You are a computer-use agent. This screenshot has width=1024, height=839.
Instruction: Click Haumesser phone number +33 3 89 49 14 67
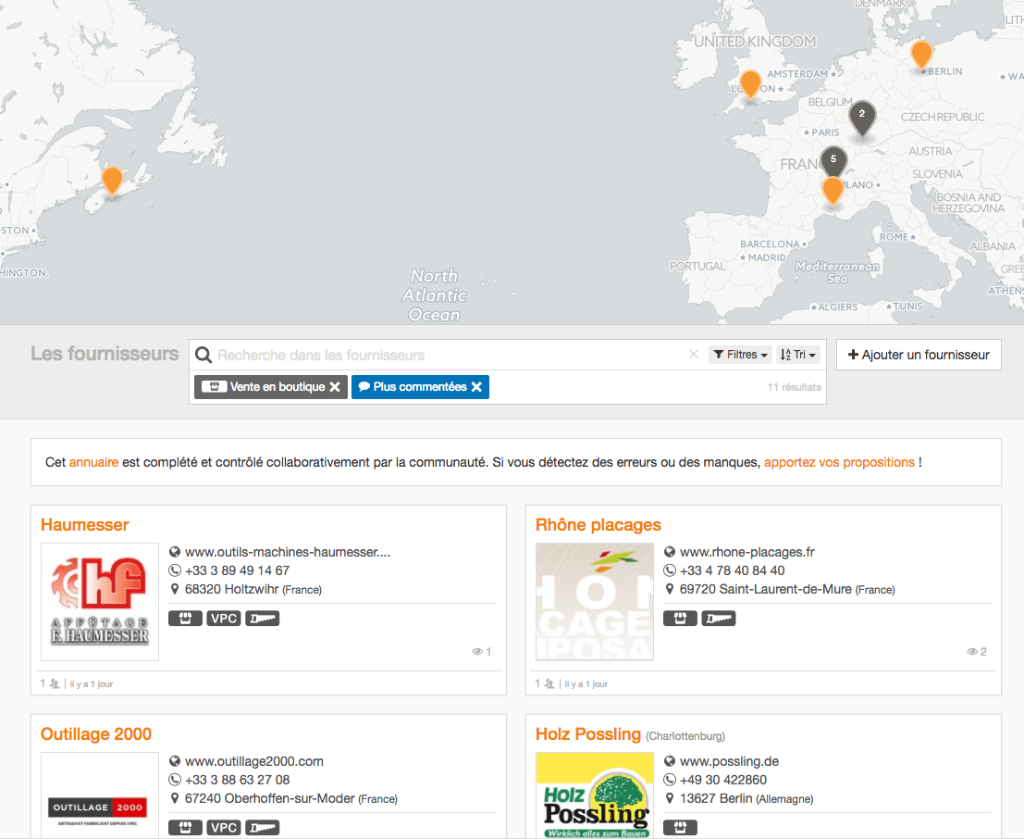coord(237,571)
